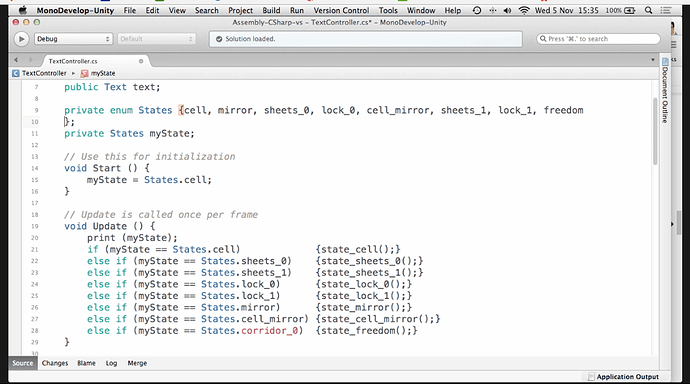Open the Default runtime dropdown
Image resolution: width=690 pixels, height=384 pixels.
156,39
